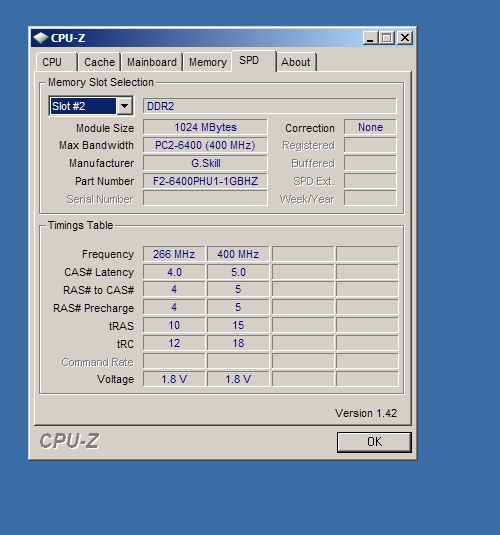Click the Voltage row label
500x535 pixels.
(115, 379)
